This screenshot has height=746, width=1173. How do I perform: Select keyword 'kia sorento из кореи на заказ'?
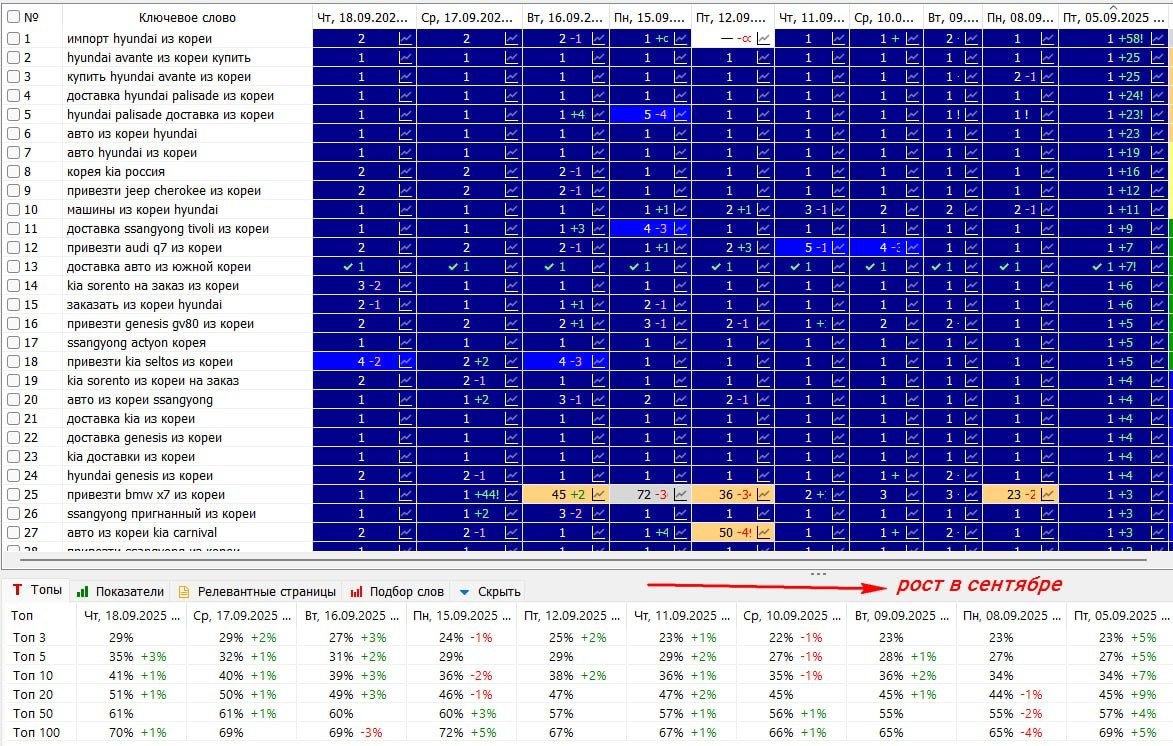click(153, 380)
